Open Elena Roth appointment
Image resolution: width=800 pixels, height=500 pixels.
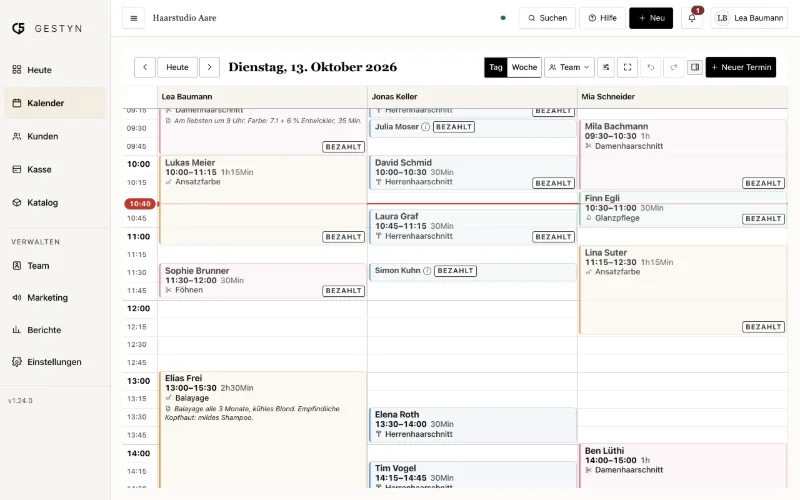[472, 424]
